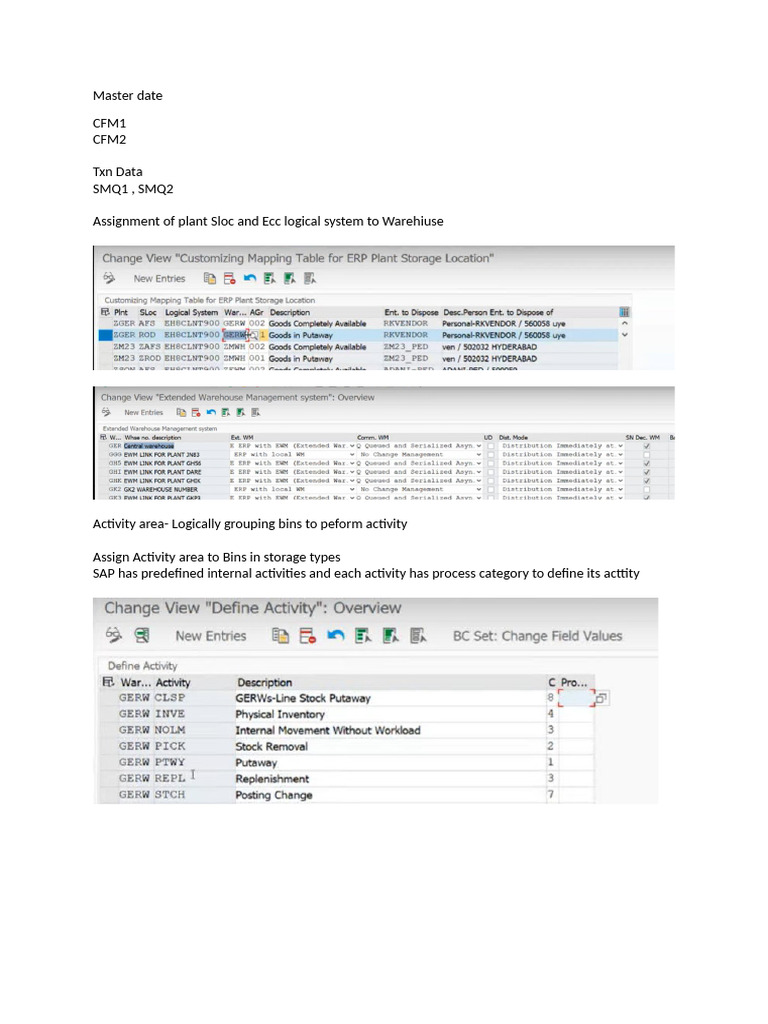The height and width of the screenshot is (1024, 768).
Task: Open the Comm. WM dropdown for PLANT GH56 row
Action: coord(479,463)
